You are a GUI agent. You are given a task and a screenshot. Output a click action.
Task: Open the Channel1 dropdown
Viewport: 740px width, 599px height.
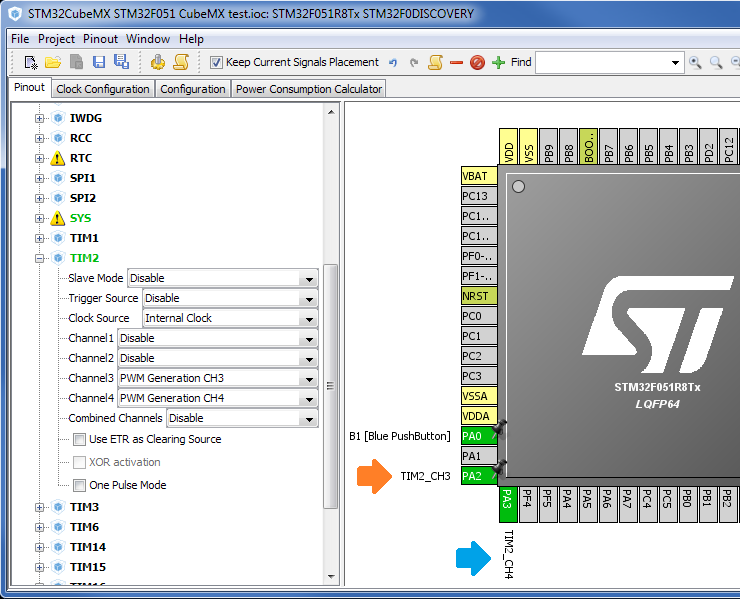pyautogui.click(x=218, y=338)
